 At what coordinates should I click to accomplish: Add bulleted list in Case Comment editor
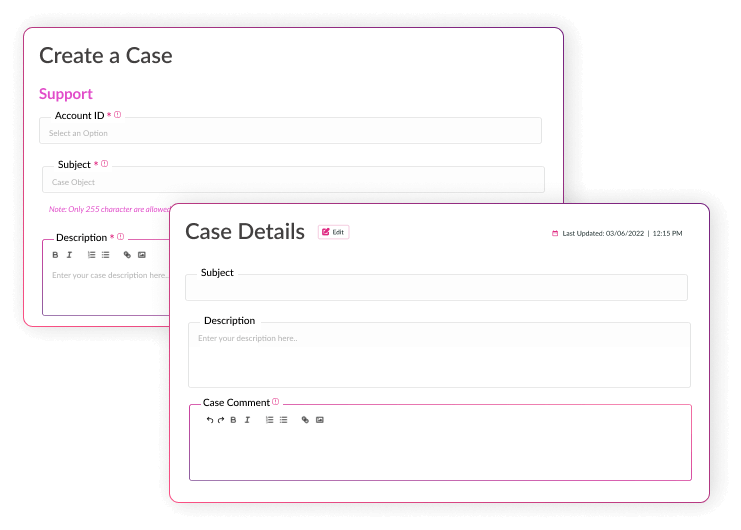(283, 420)
